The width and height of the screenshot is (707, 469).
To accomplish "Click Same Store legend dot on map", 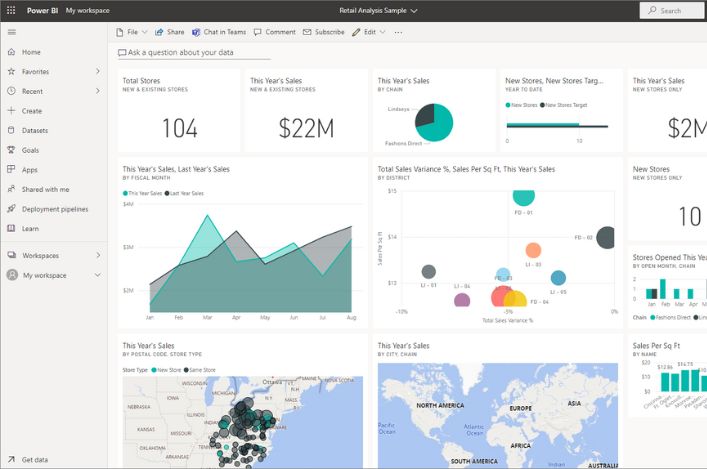I will [x=186, y=370].
